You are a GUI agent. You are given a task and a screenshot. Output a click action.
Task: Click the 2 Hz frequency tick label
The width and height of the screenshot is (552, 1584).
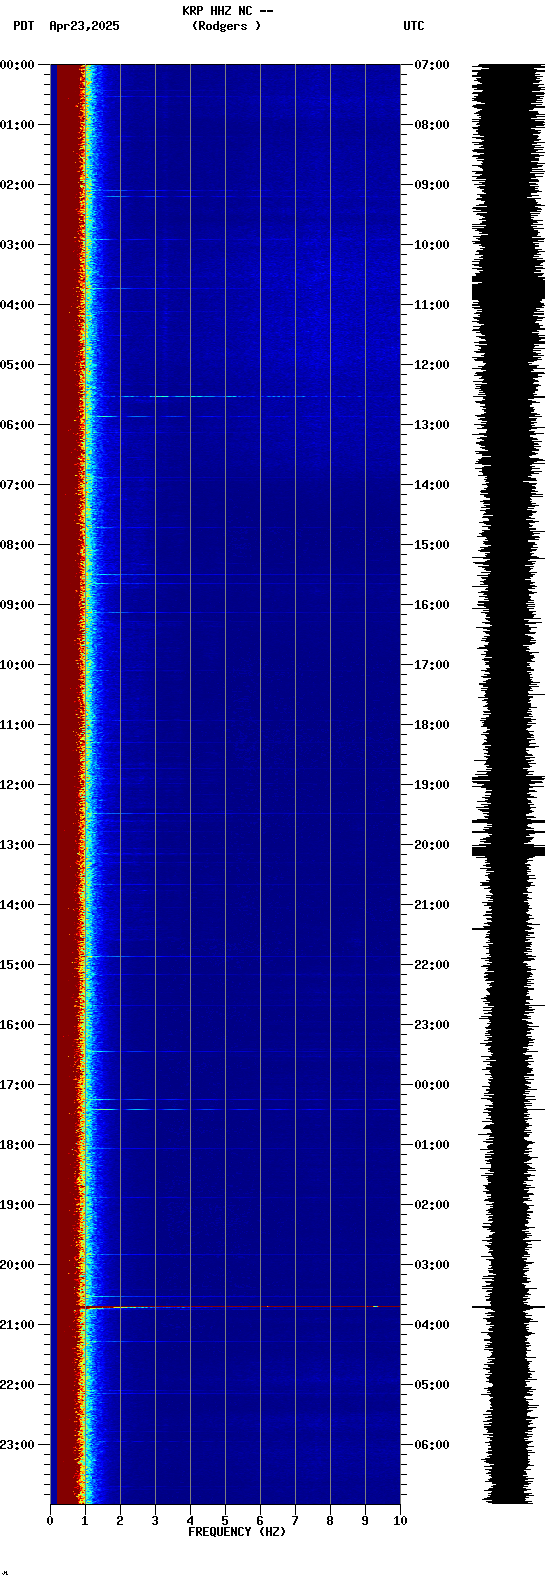pos(120,1521)
